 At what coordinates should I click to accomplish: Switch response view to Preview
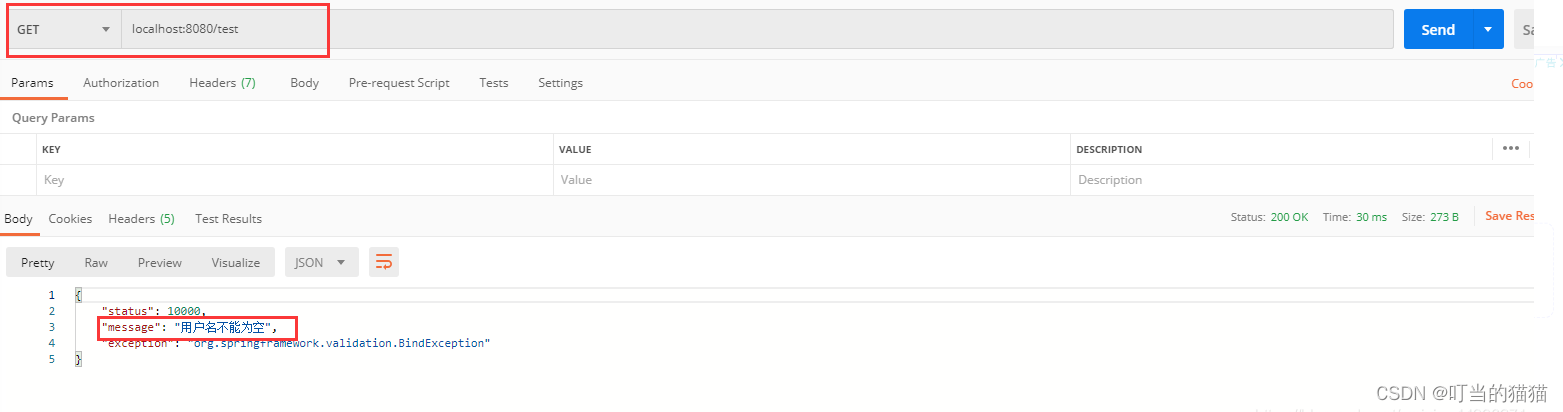(x=160, y=263)
